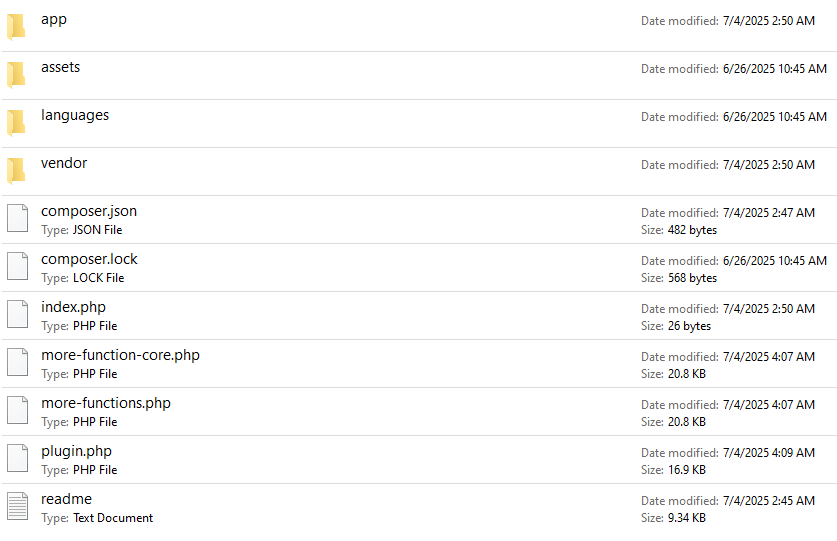
Task: Select the more-functions.php file icon
Action: pyautogui.click(x=17, y=410)
